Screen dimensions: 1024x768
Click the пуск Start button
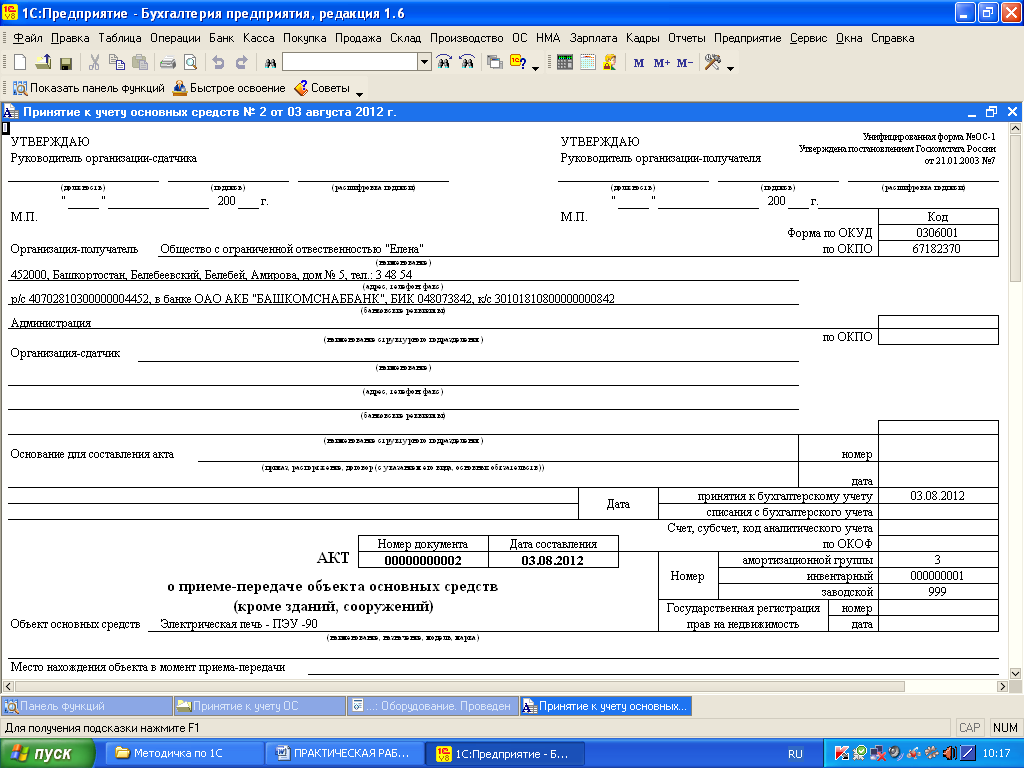click(48, 754)
